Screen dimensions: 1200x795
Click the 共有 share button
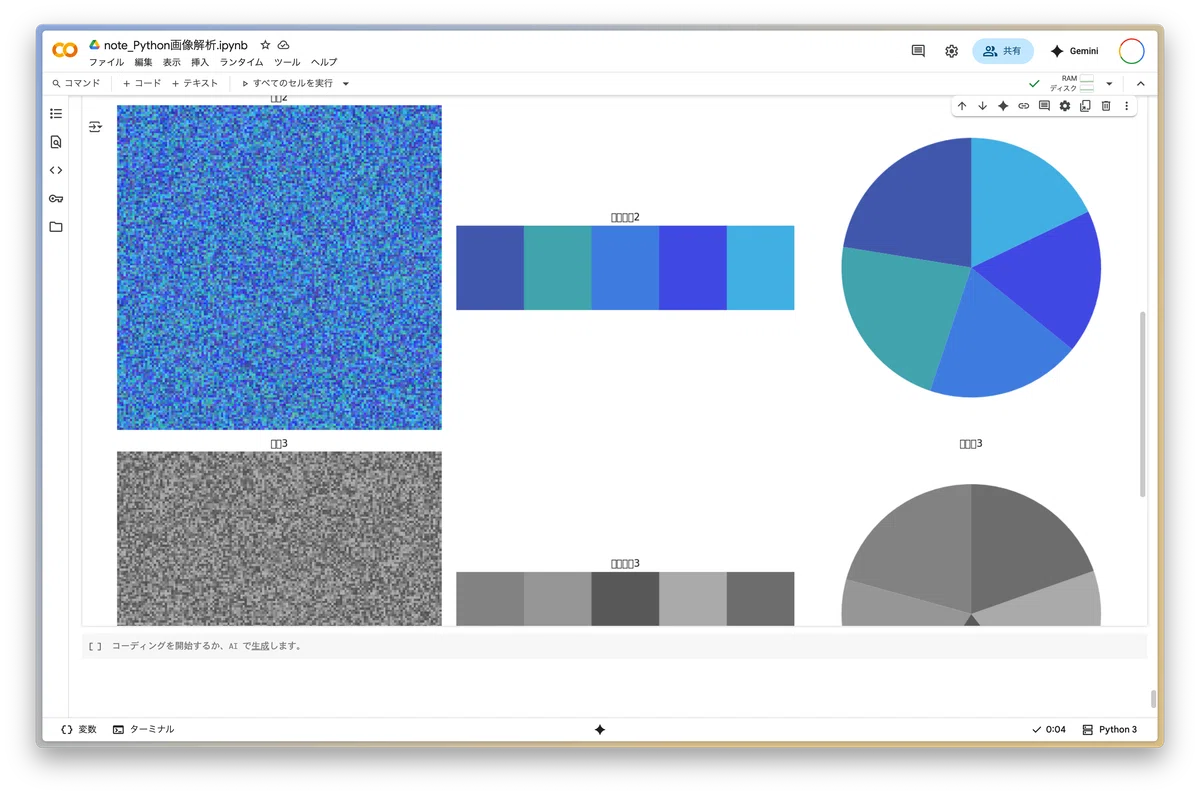click(1003, 51)
